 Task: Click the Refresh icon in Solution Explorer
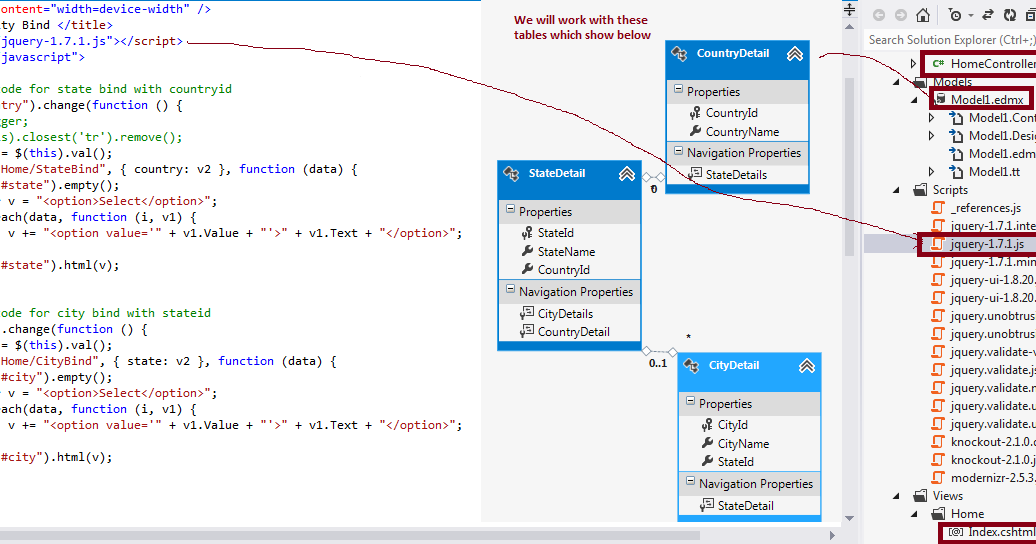(1010, 15)
